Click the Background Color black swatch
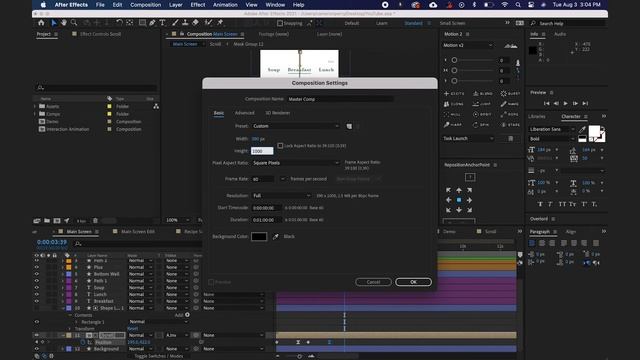Viewport: 640px width, 360px height. pos(259,236)
